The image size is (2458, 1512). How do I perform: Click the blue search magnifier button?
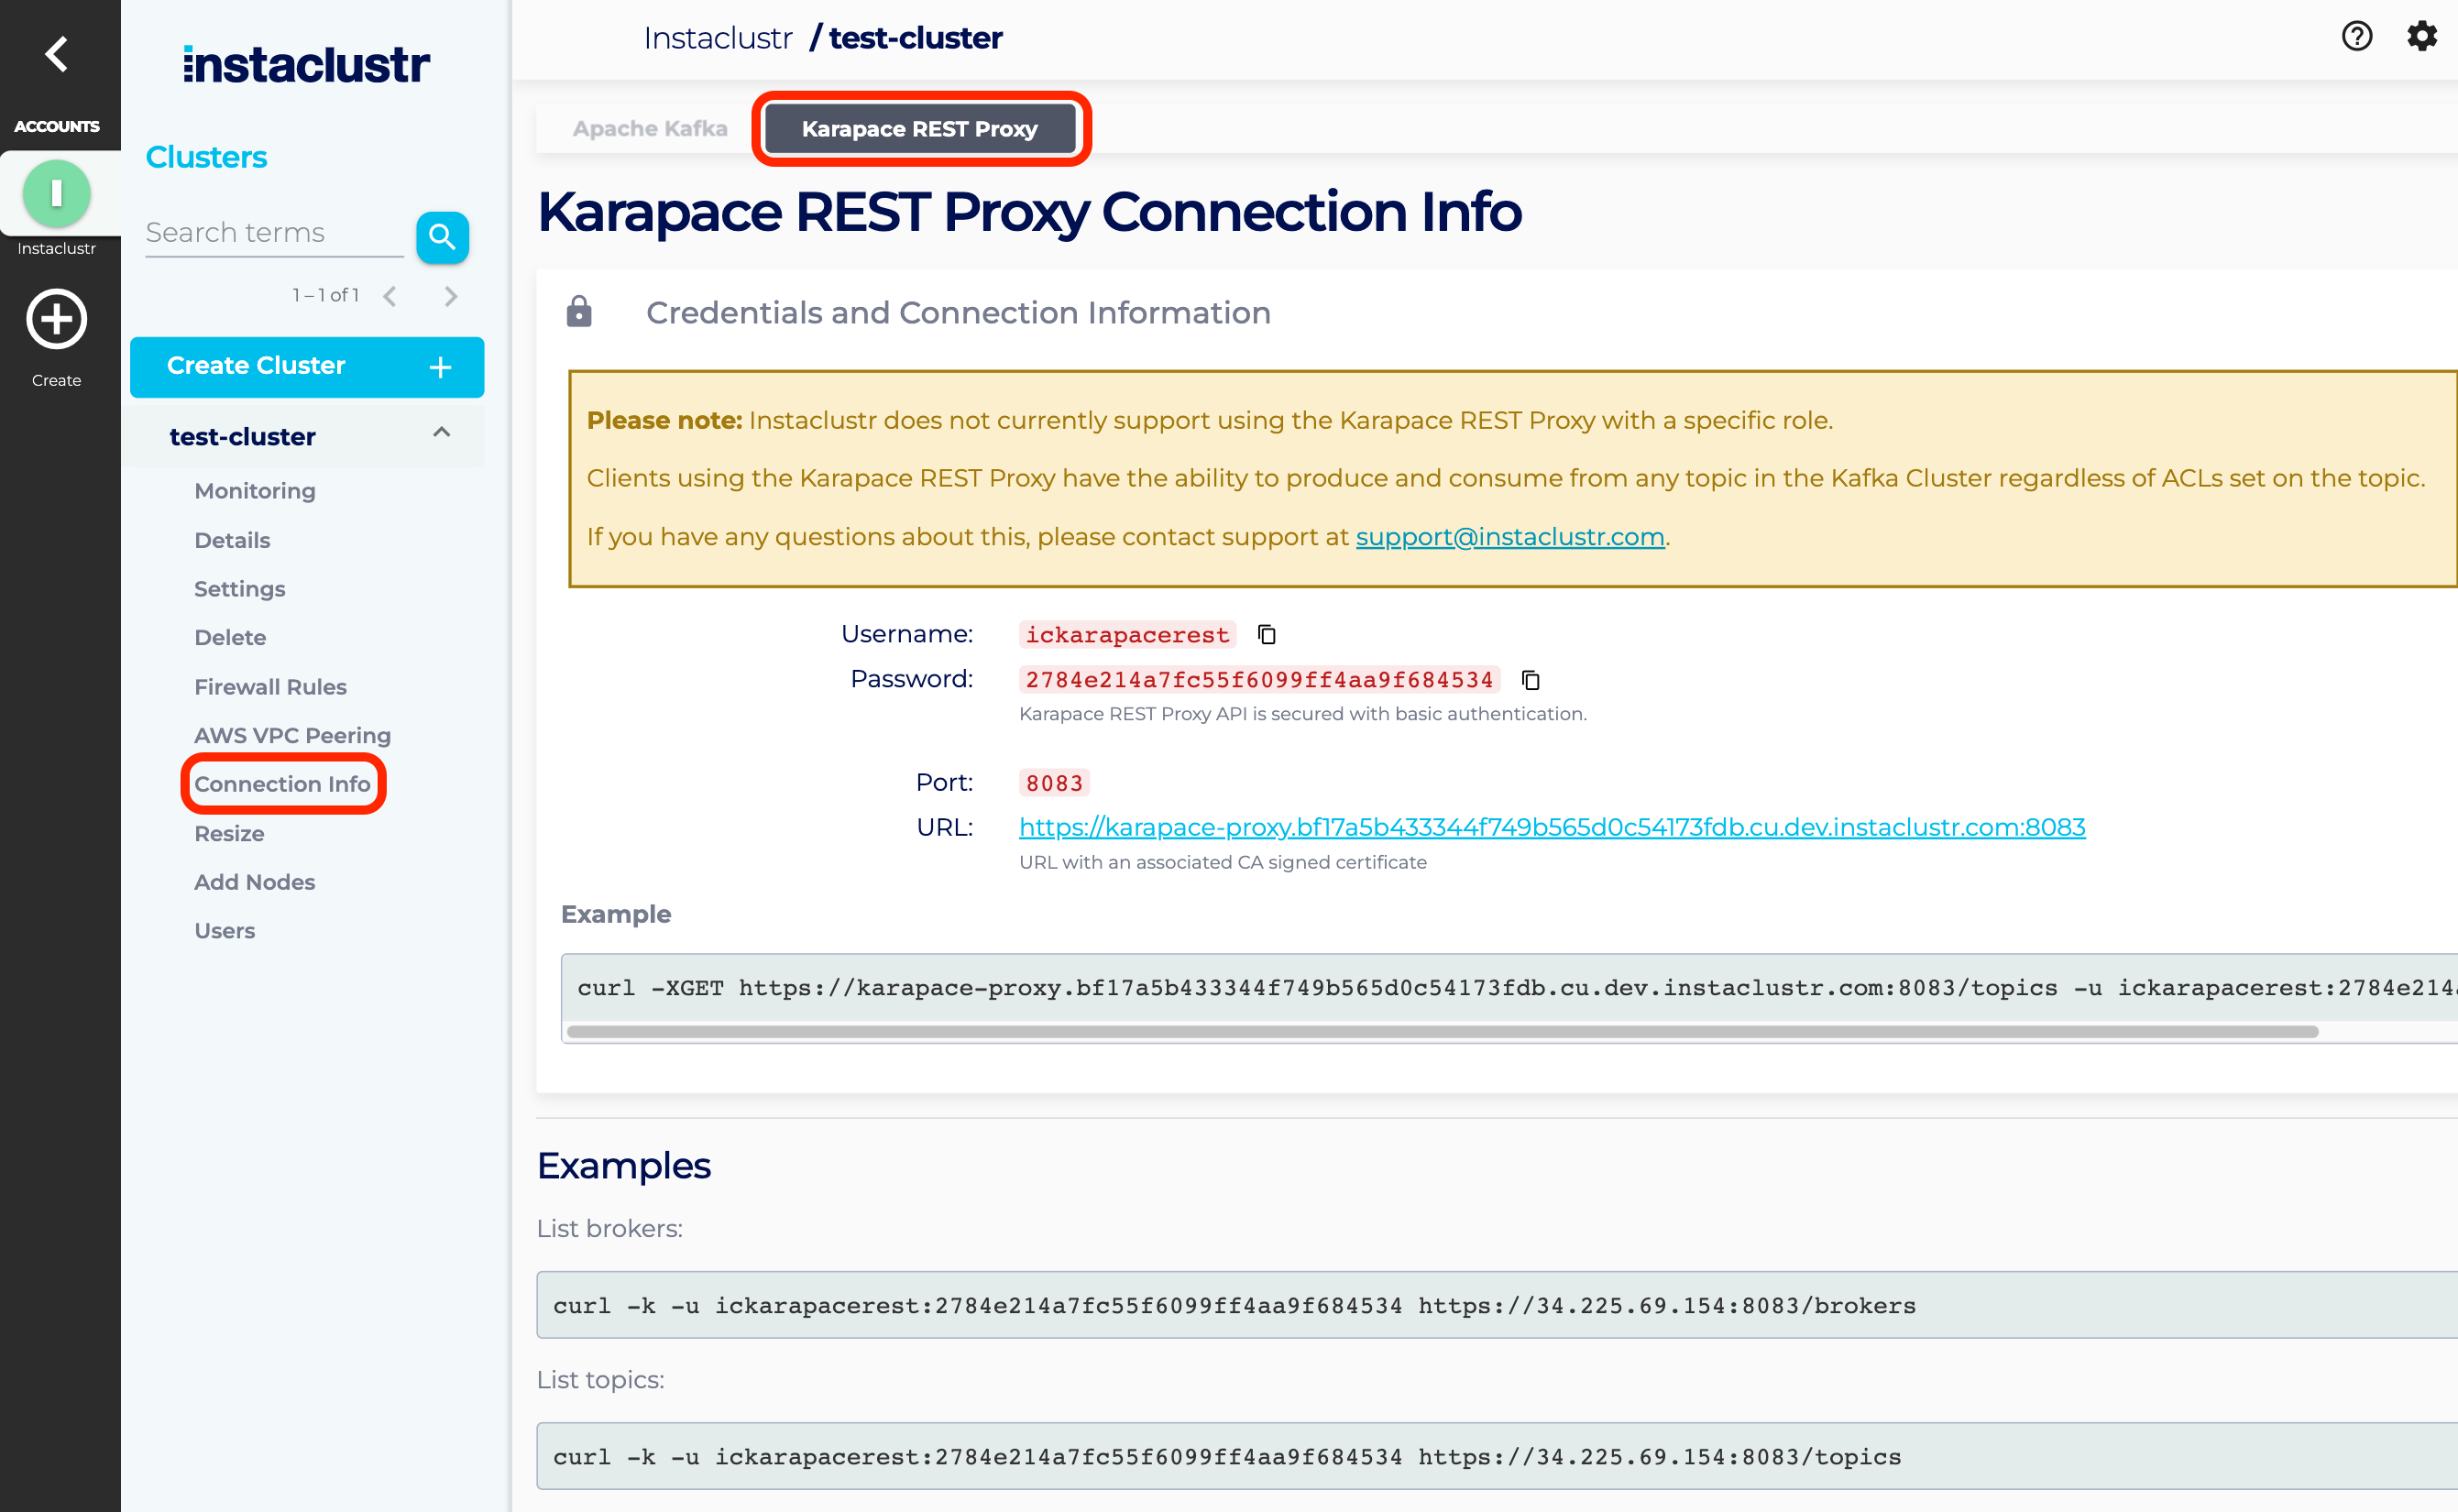click(442, 237)
